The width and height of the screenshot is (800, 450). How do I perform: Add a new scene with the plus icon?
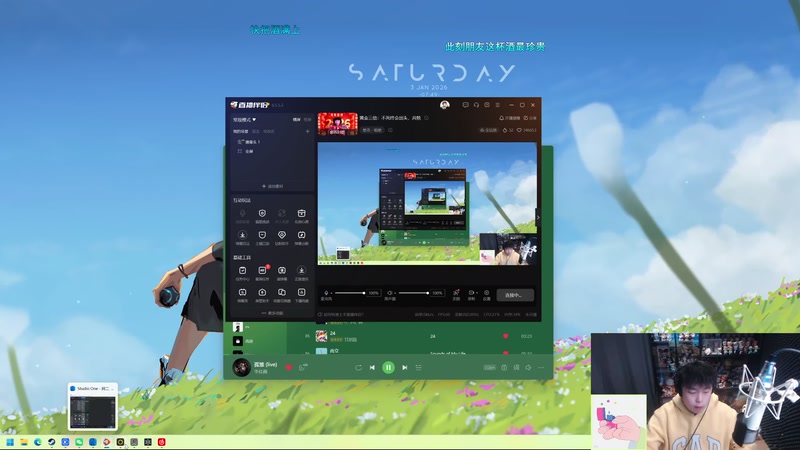point(307,131)
